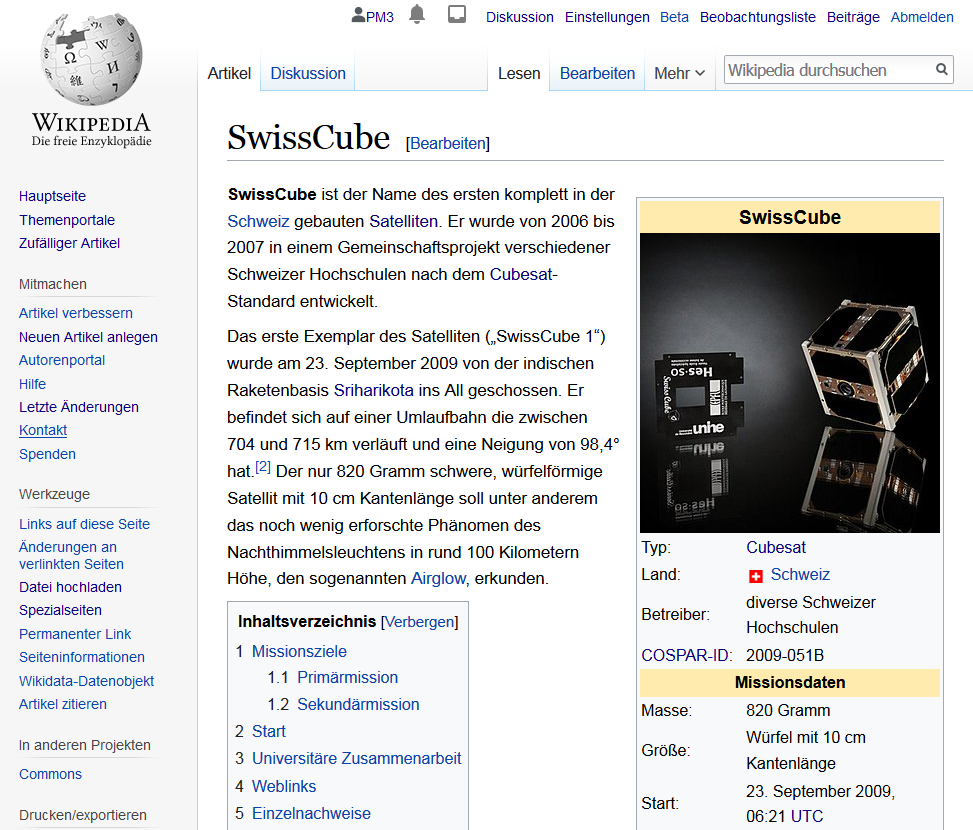Open the UTC link in the infobox
The image size is (973, 830).
[x=807, y=816]
